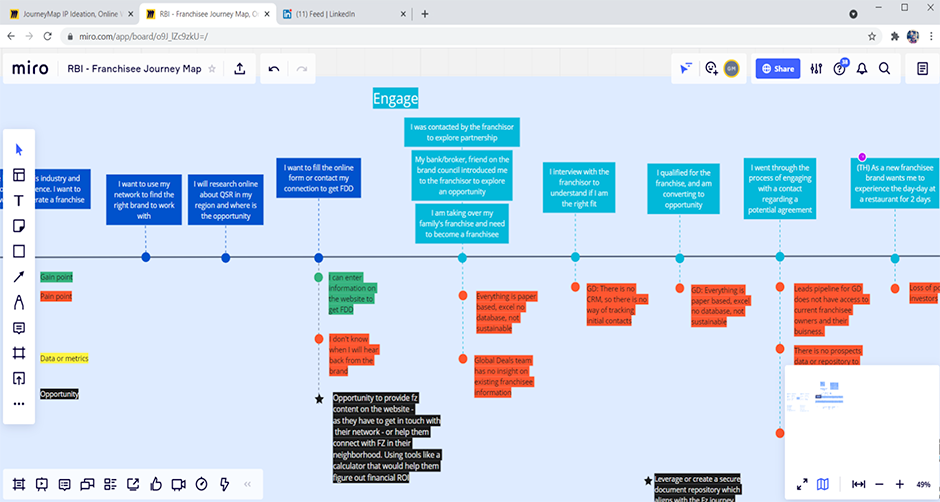940x502 pixels.
Task: Select the Shape rectangle tool
Action: [x=19, y=251]
